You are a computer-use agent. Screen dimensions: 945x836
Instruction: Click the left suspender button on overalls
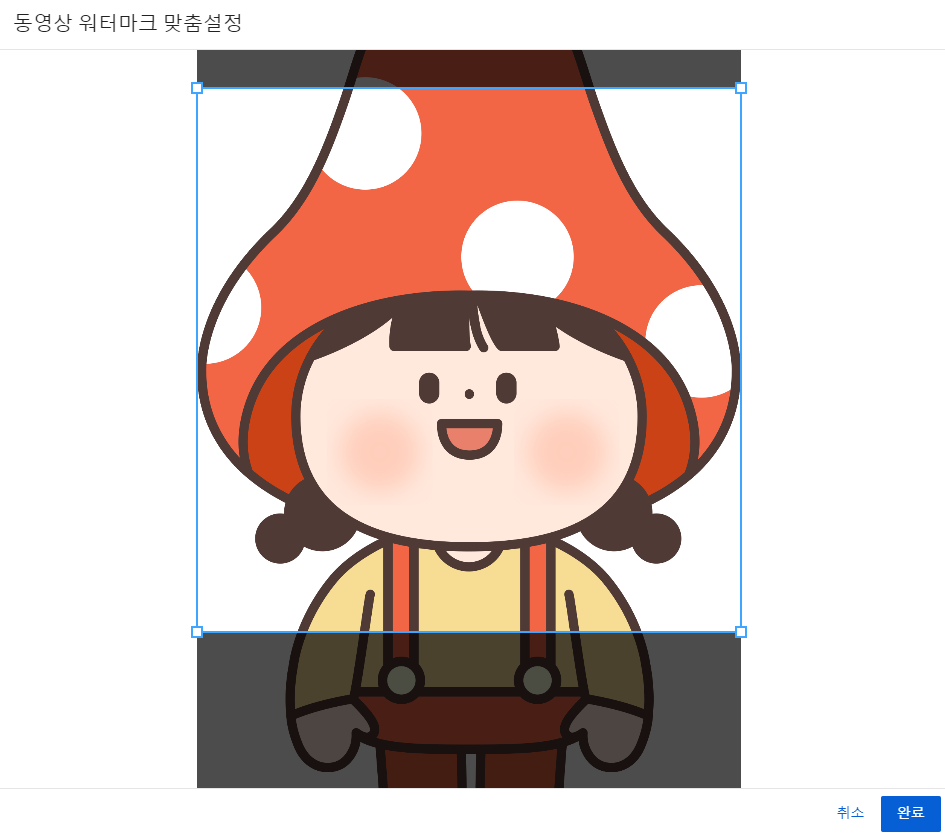(401, 680)
